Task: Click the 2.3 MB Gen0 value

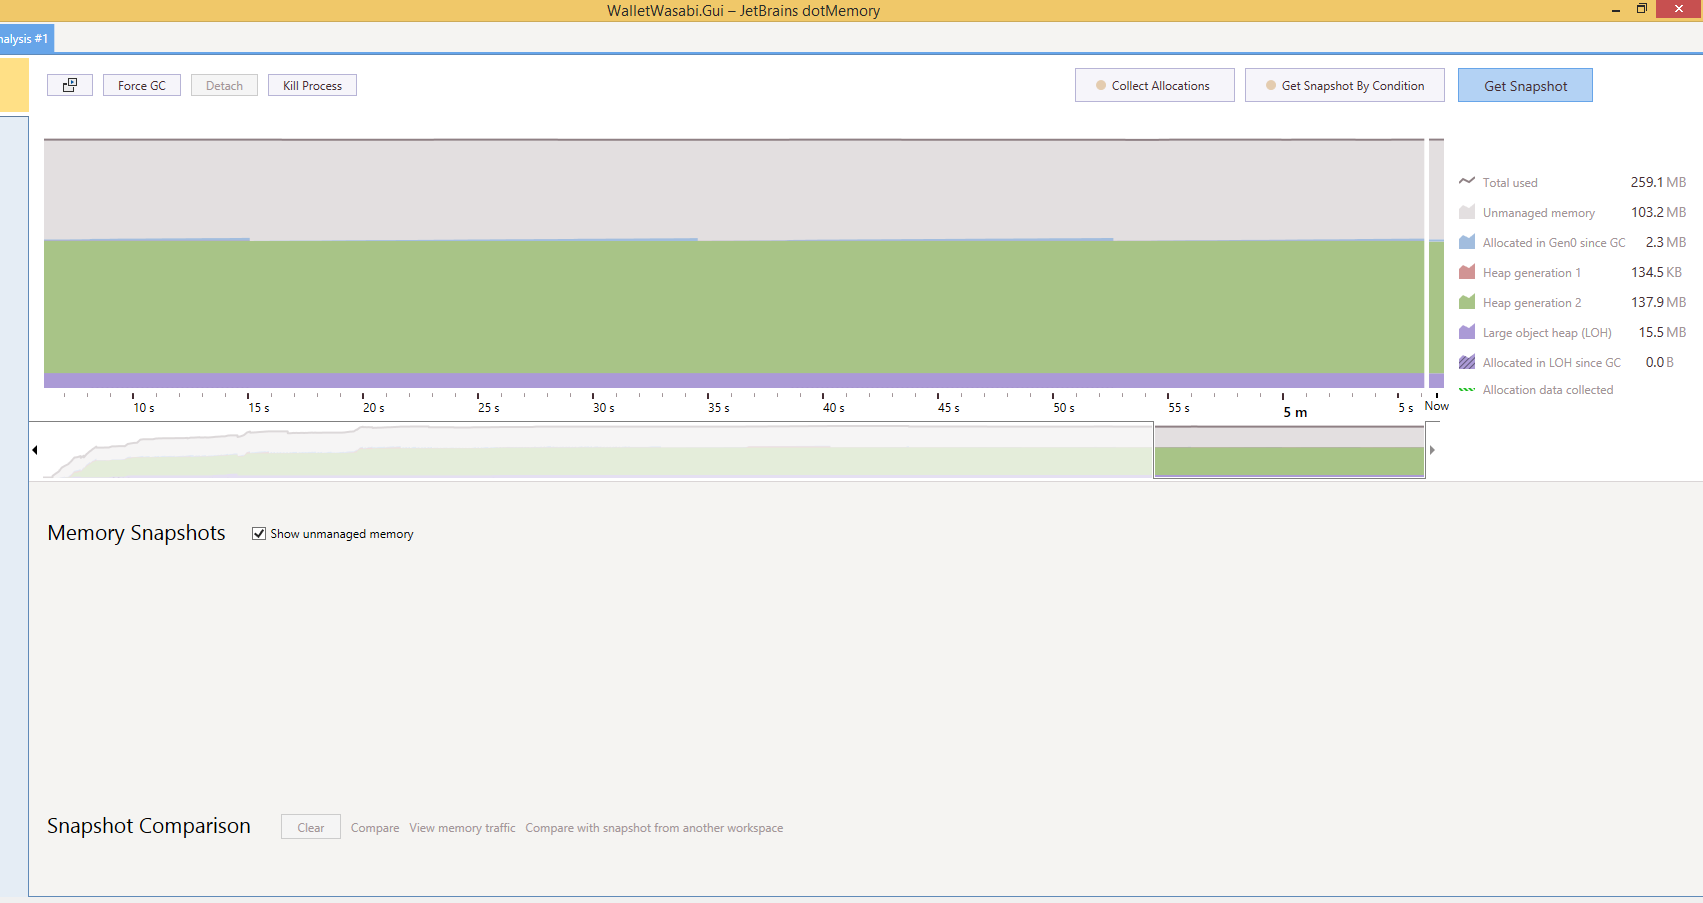Action: click(x=1666, y=242)
